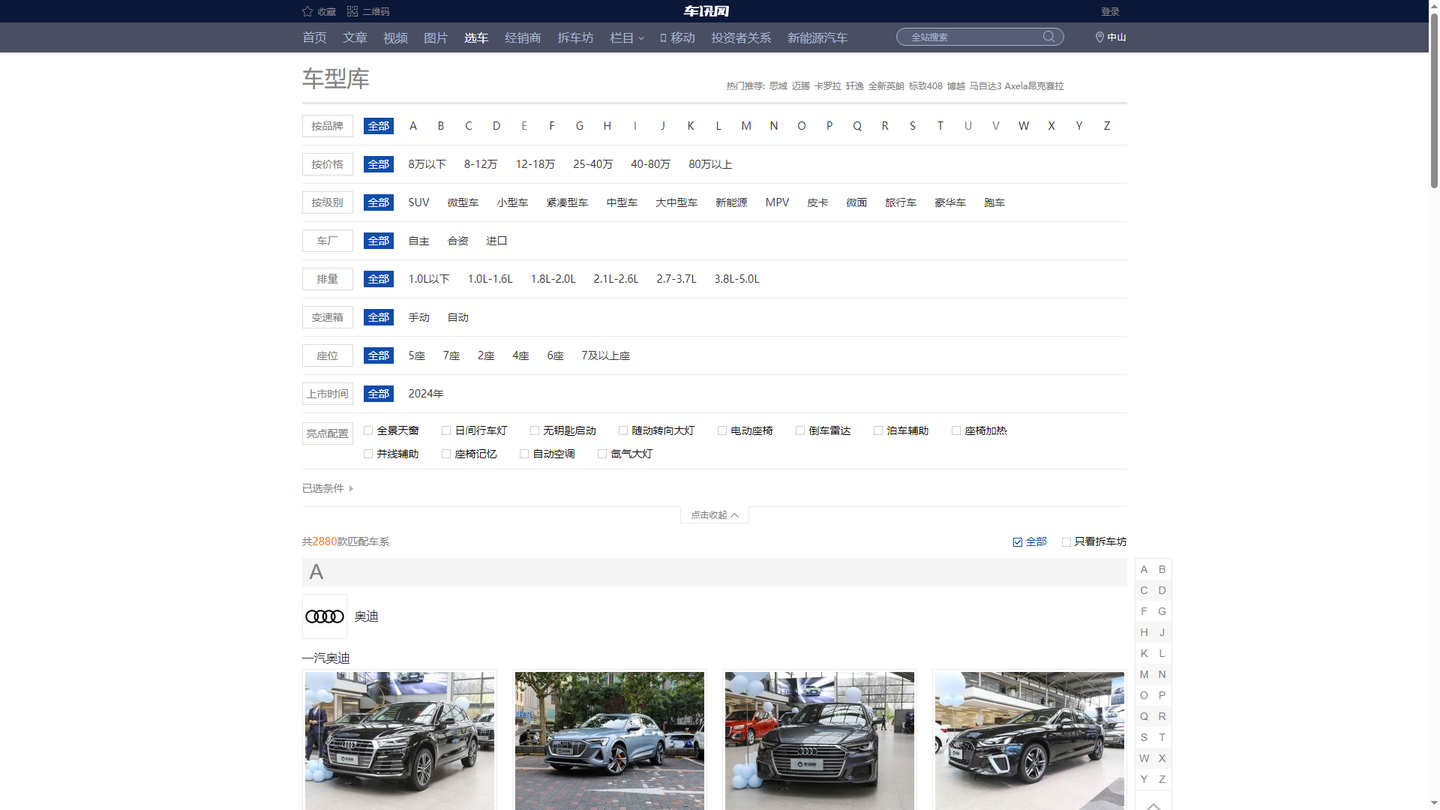Enable 电动座椅 filter checkbox
This screenshot has width=1440, height=810.
click(722, 431)
